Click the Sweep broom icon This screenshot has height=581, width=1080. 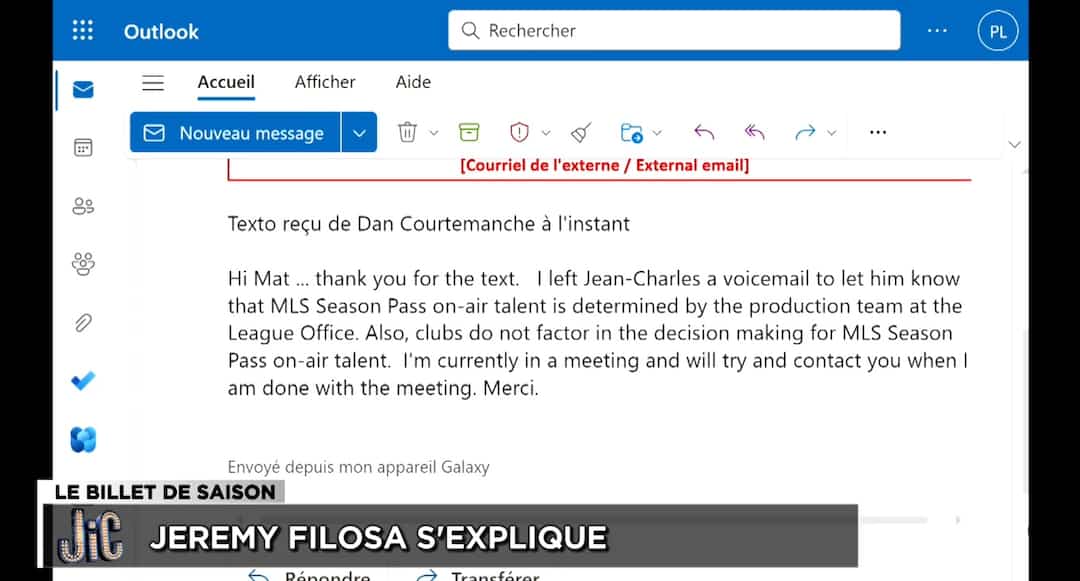(x=581, y=132)
